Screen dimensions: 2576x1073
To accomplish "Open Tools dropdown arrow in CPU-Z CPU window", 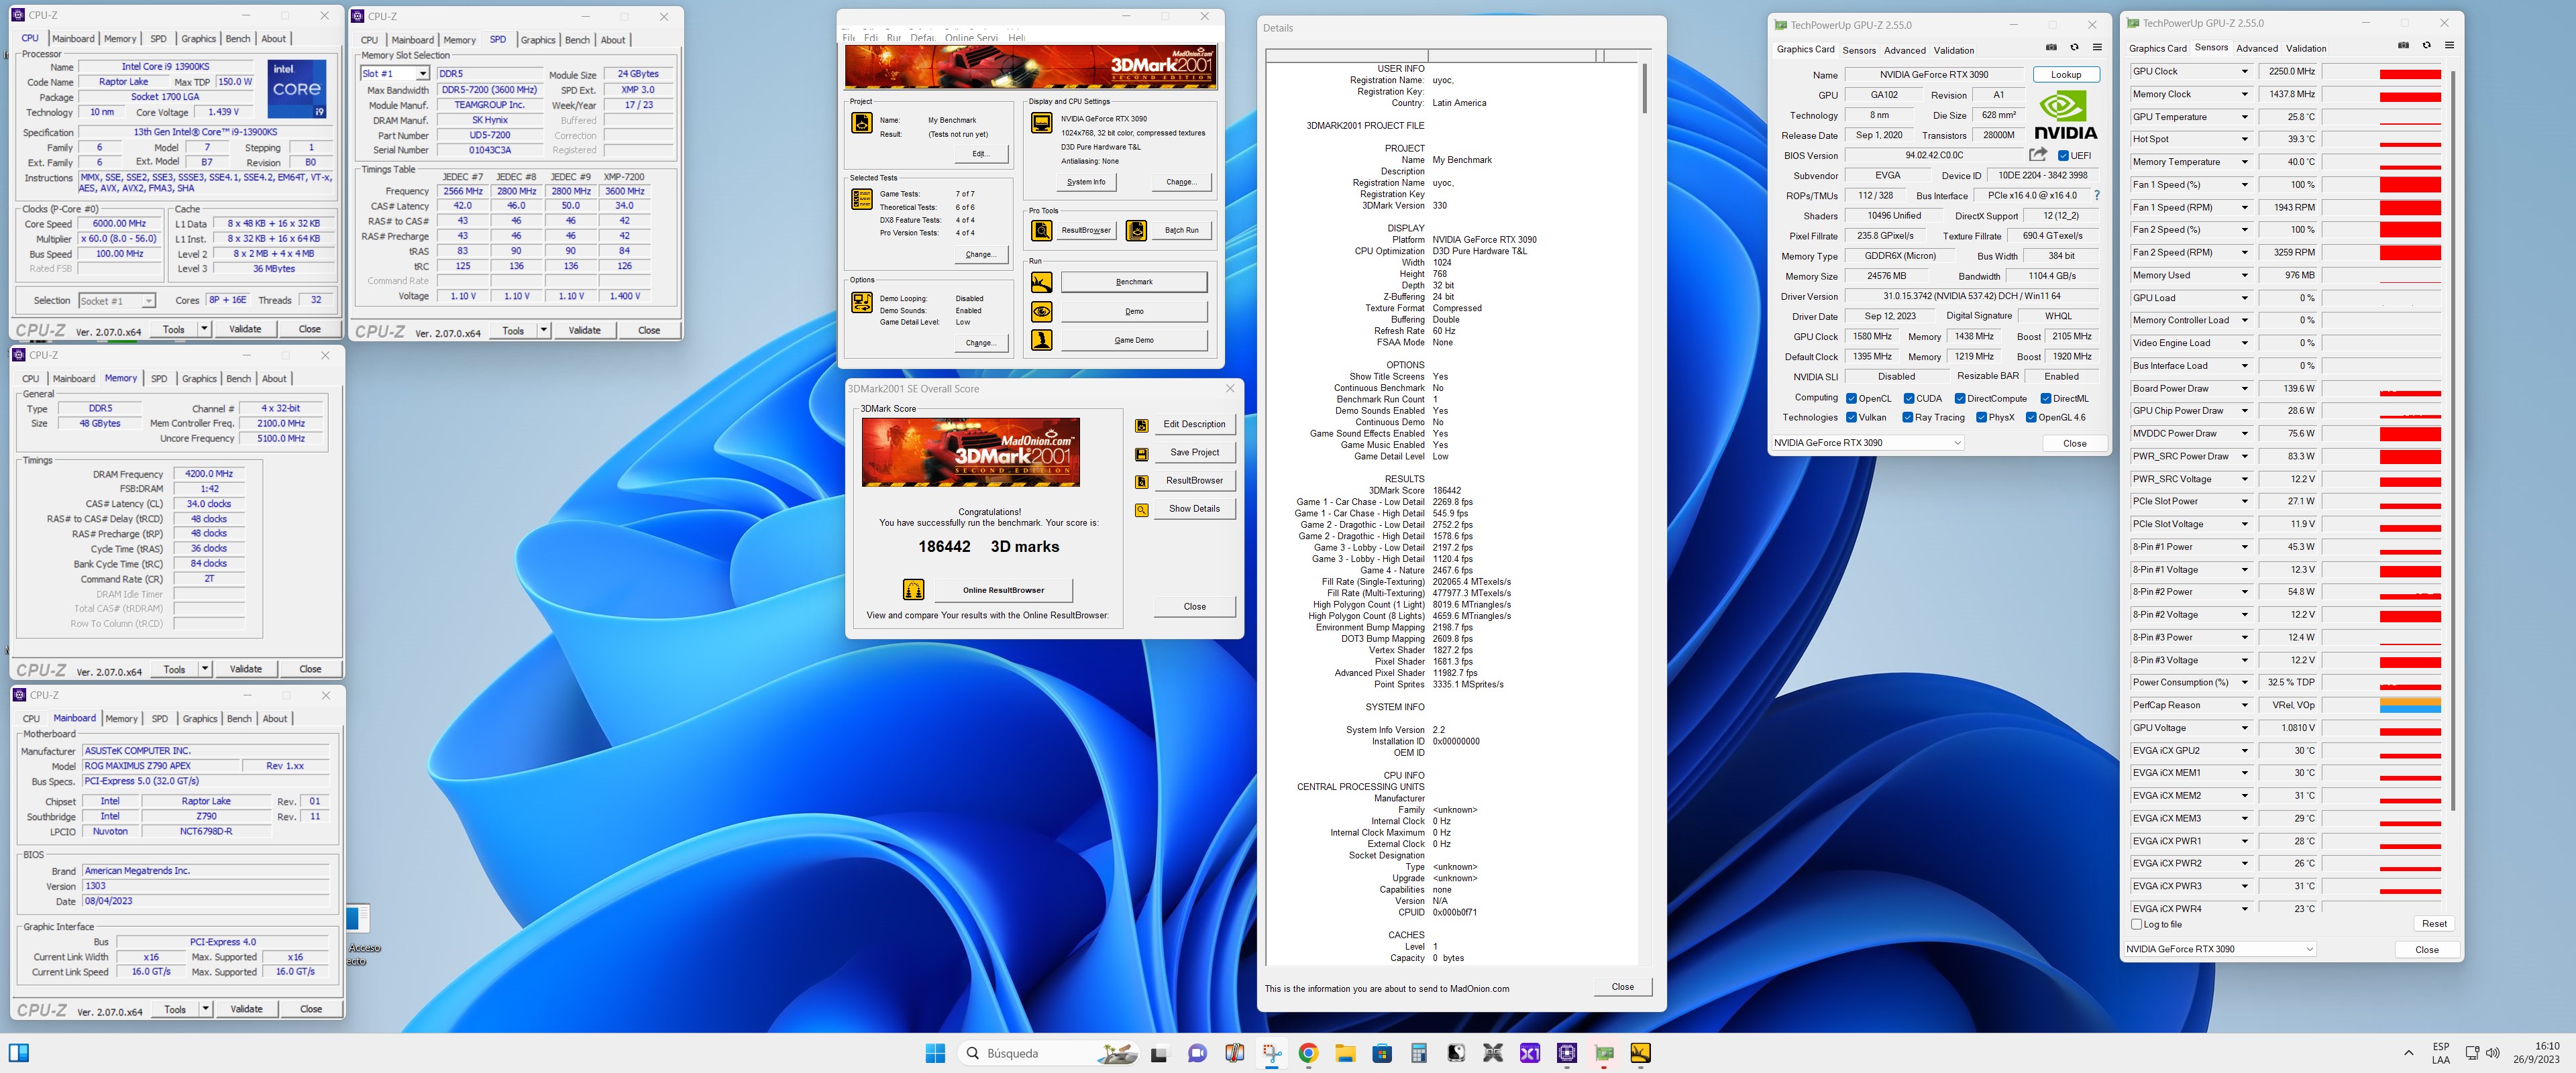I will [204, 329].
